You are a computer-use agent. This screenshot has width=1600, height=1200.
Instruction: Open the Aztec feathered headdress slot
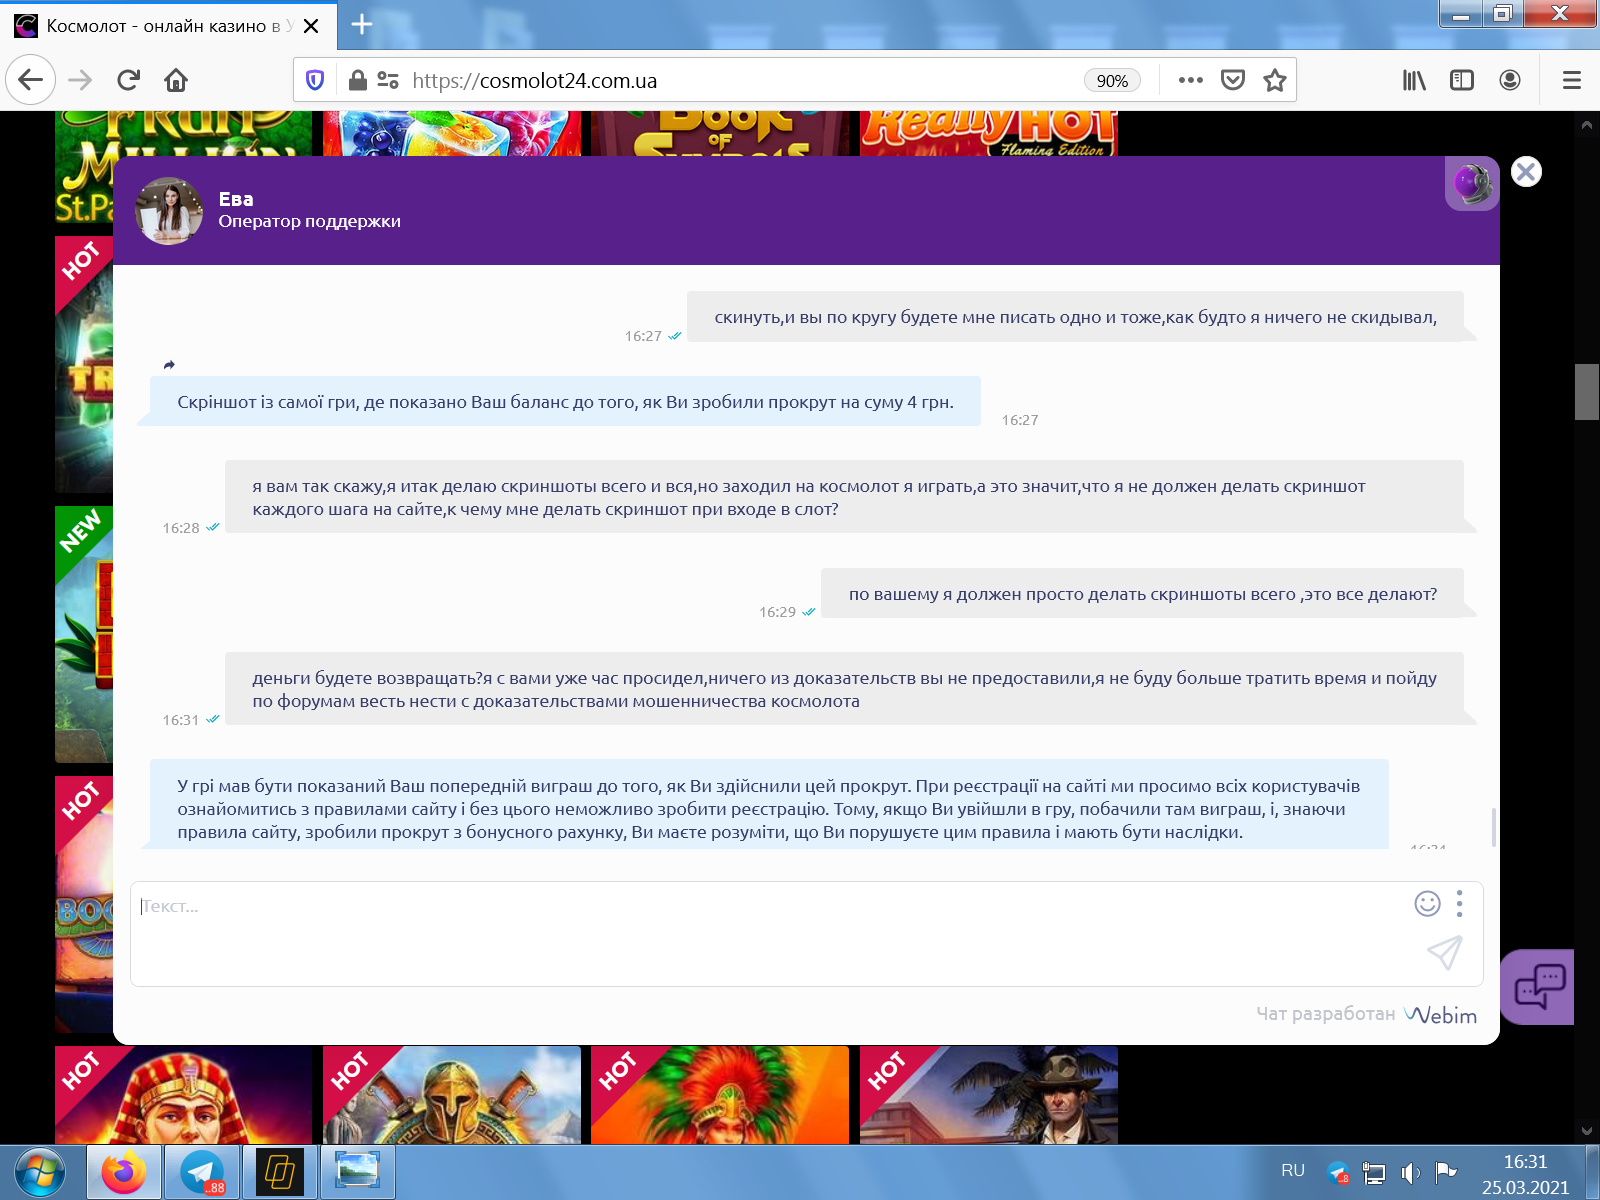[x=720, y=1095]
